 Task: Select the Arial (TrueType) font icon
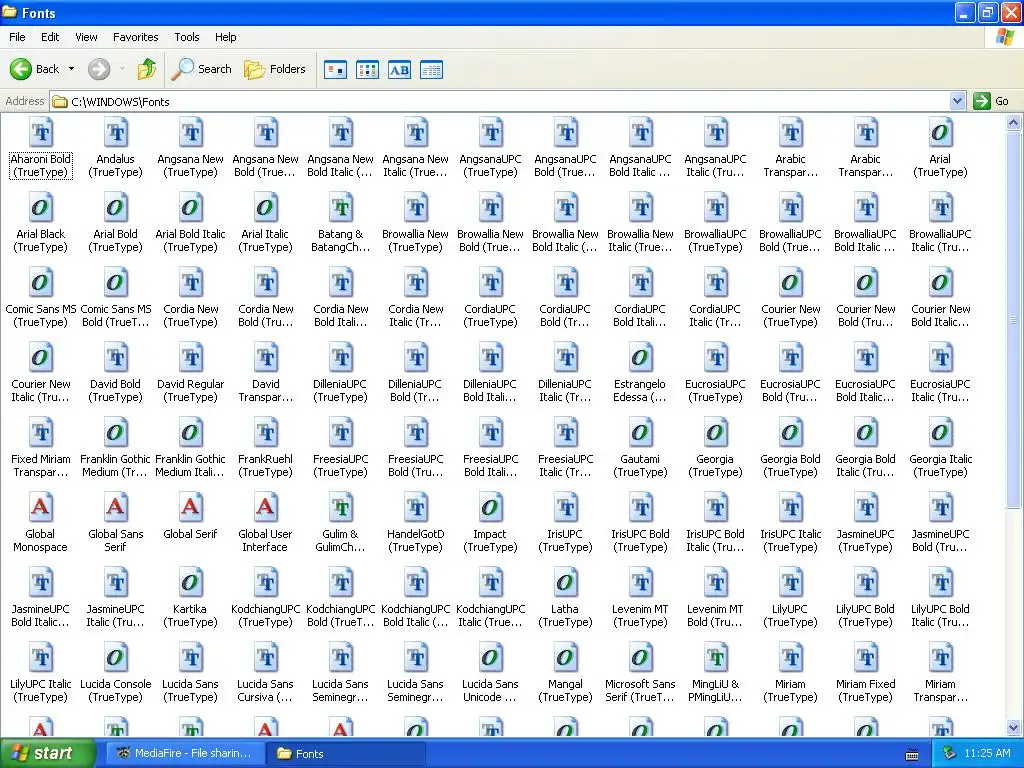coord(940,133)
